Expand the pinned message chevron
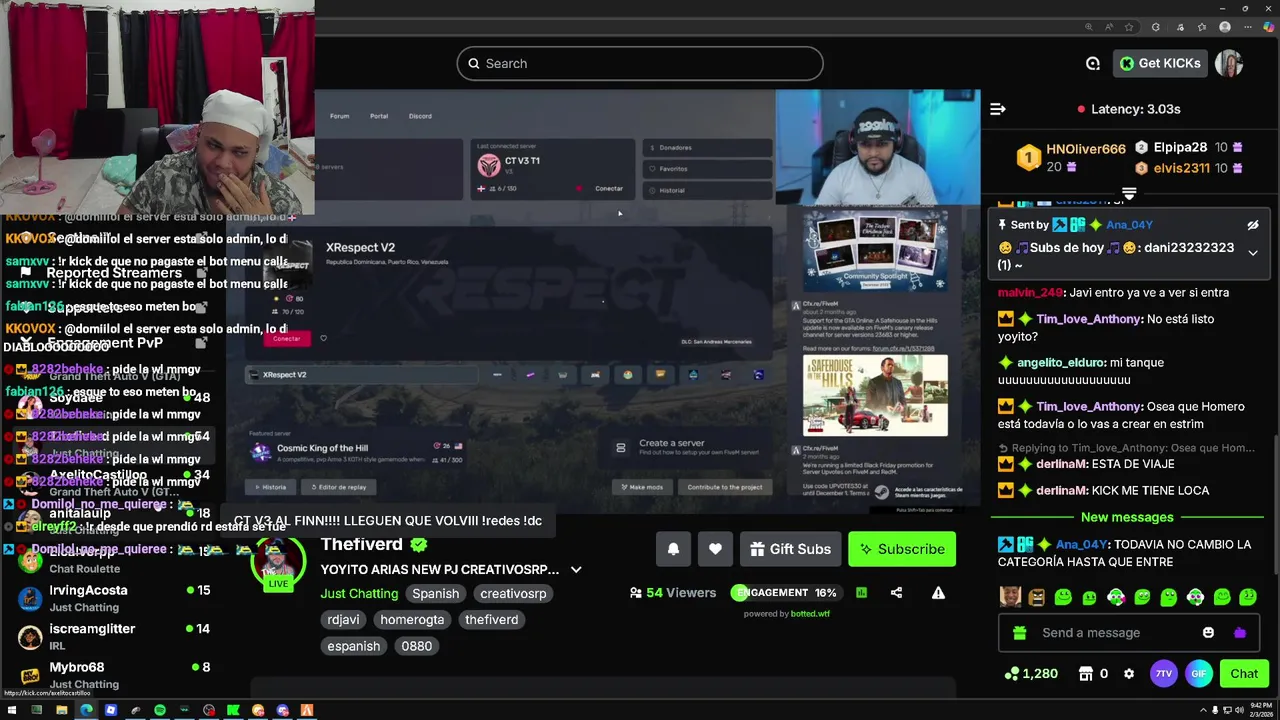The height and width of the screenshot is (720, 1280). coord(1253,253)
